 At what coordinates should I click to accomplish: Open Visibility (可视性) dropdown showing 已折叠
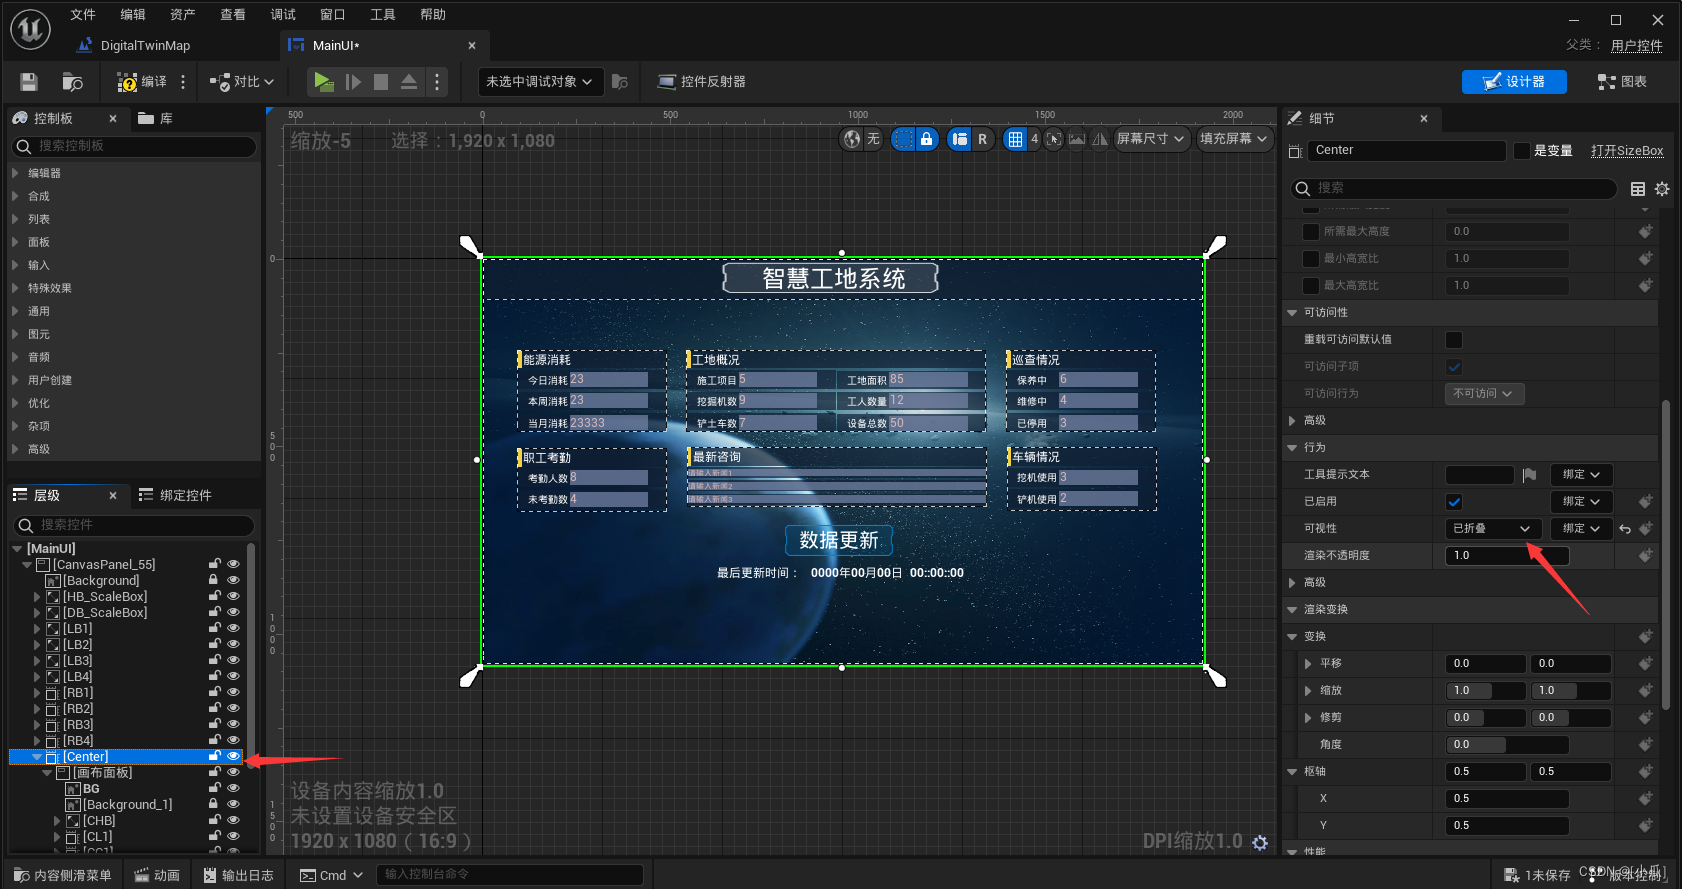coord(1491,529)
